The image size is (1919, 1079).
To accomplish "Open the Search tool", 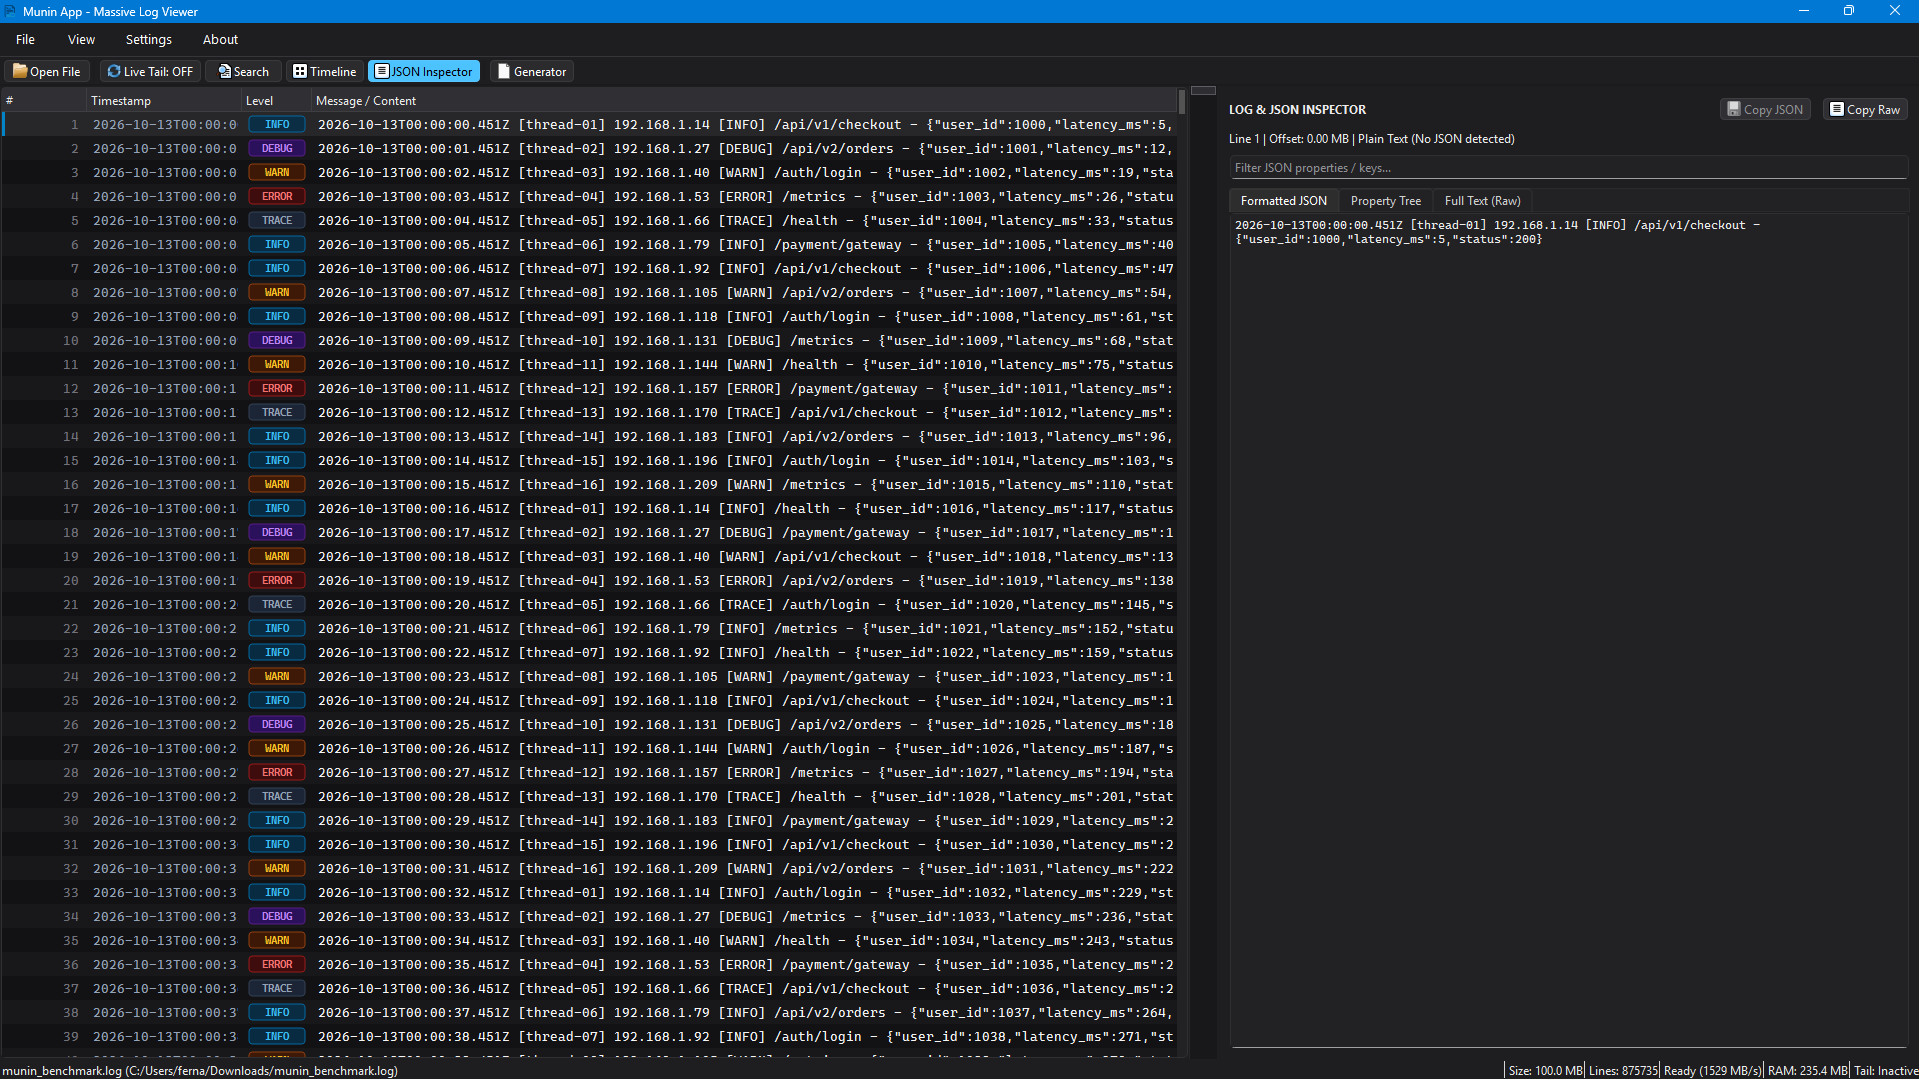I will coord(244,71).
